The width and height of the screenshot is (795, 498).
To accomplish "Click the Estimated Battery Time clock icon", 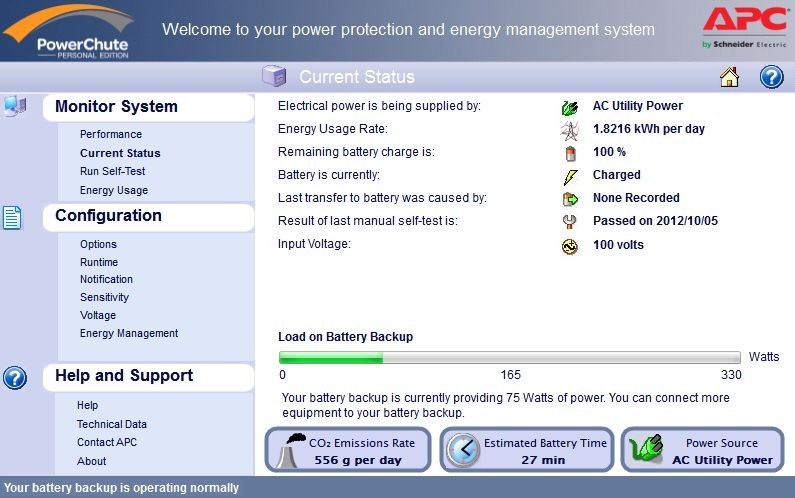I will click(x=462, y=450).
